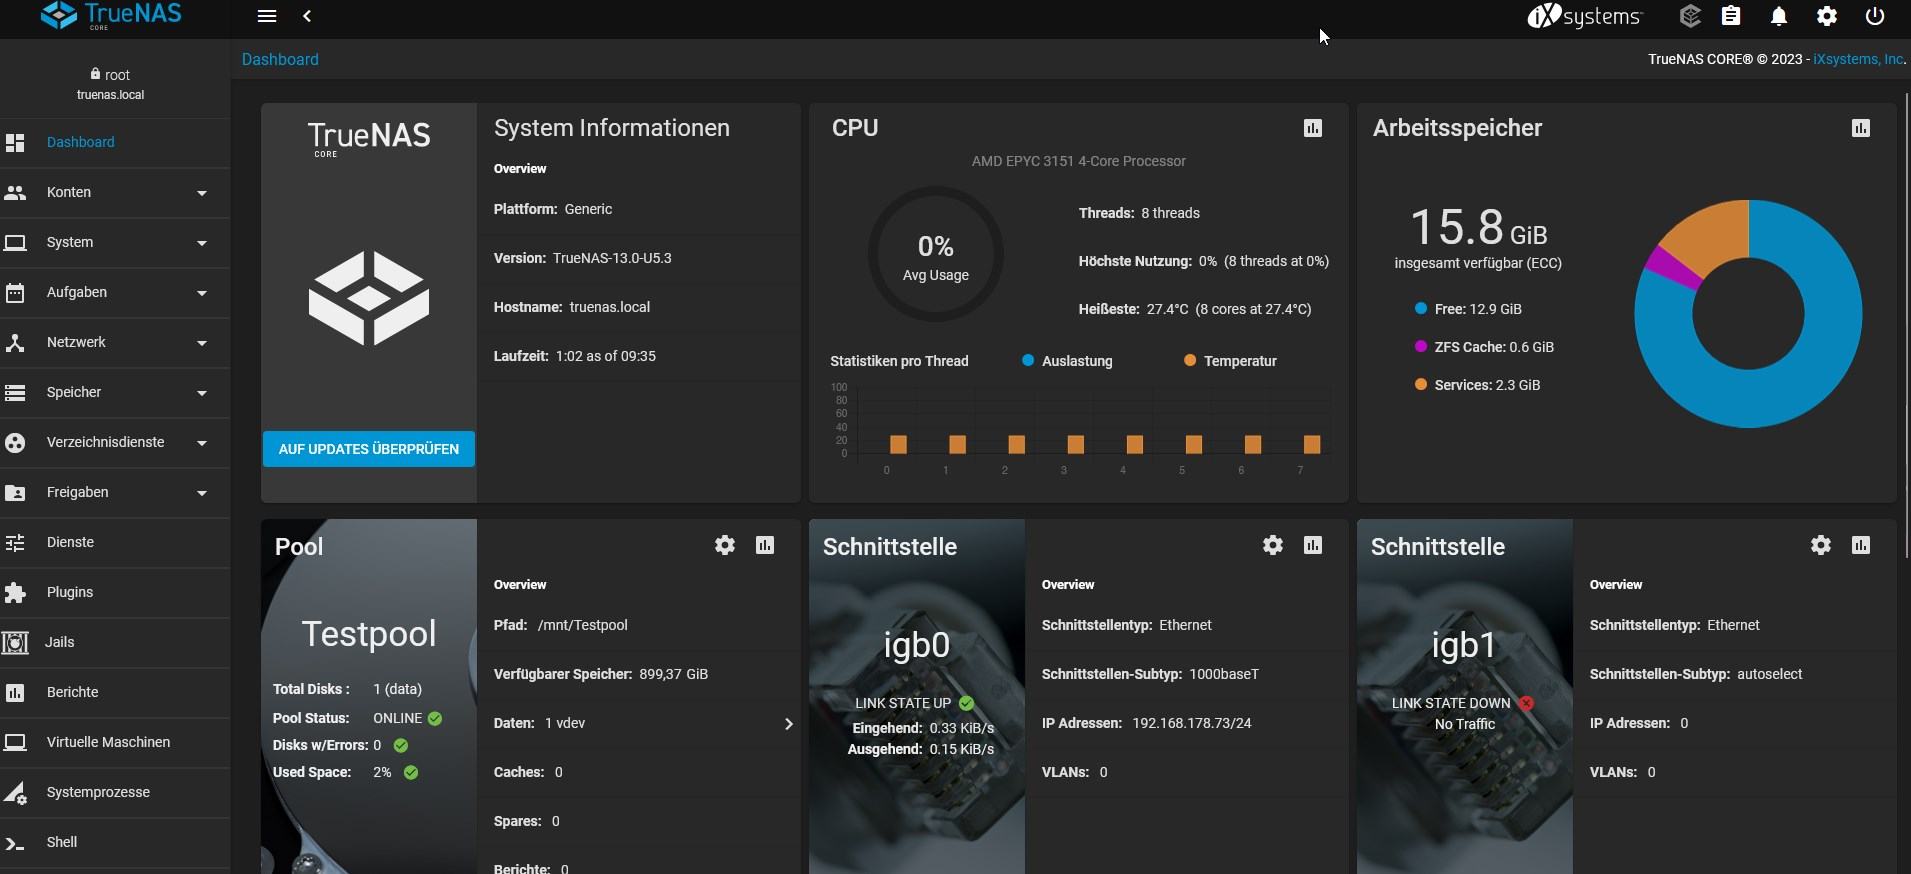Click the Shell prompt icon
Viewport: 1911px width, 874px height.
[x=15, y=843]
